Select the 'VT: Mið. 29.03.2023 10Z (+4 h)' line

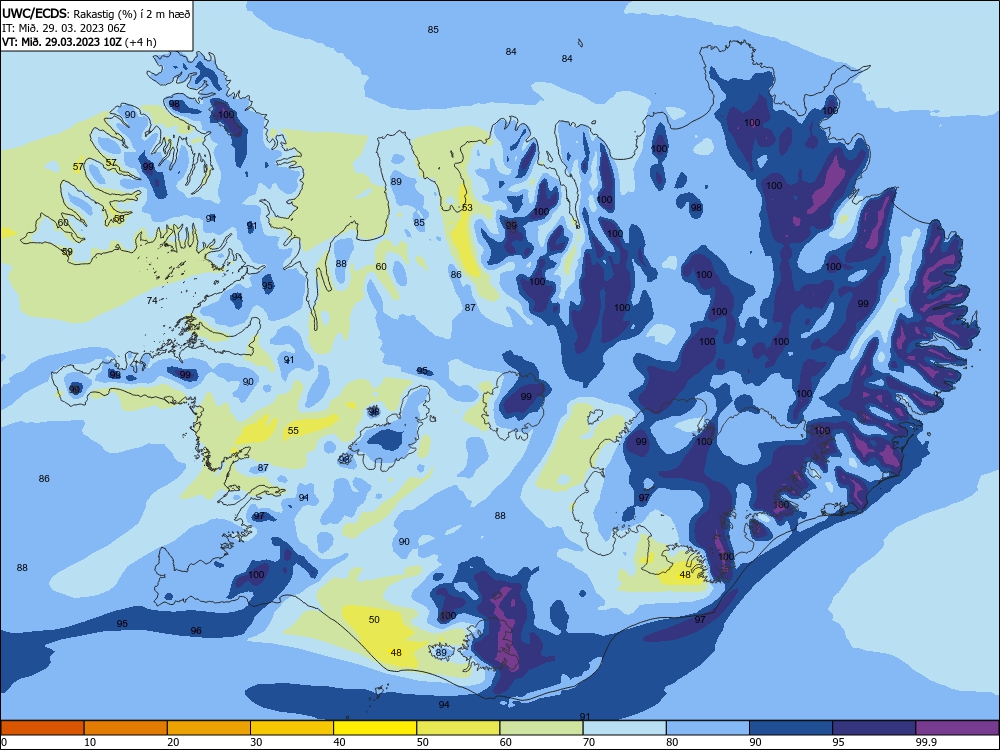tap(79, 42)
